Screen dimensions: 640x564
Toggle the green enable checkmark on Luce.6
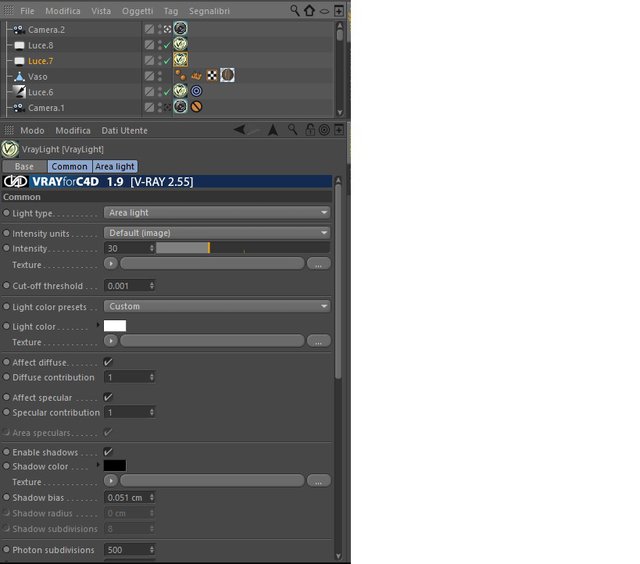167,93
